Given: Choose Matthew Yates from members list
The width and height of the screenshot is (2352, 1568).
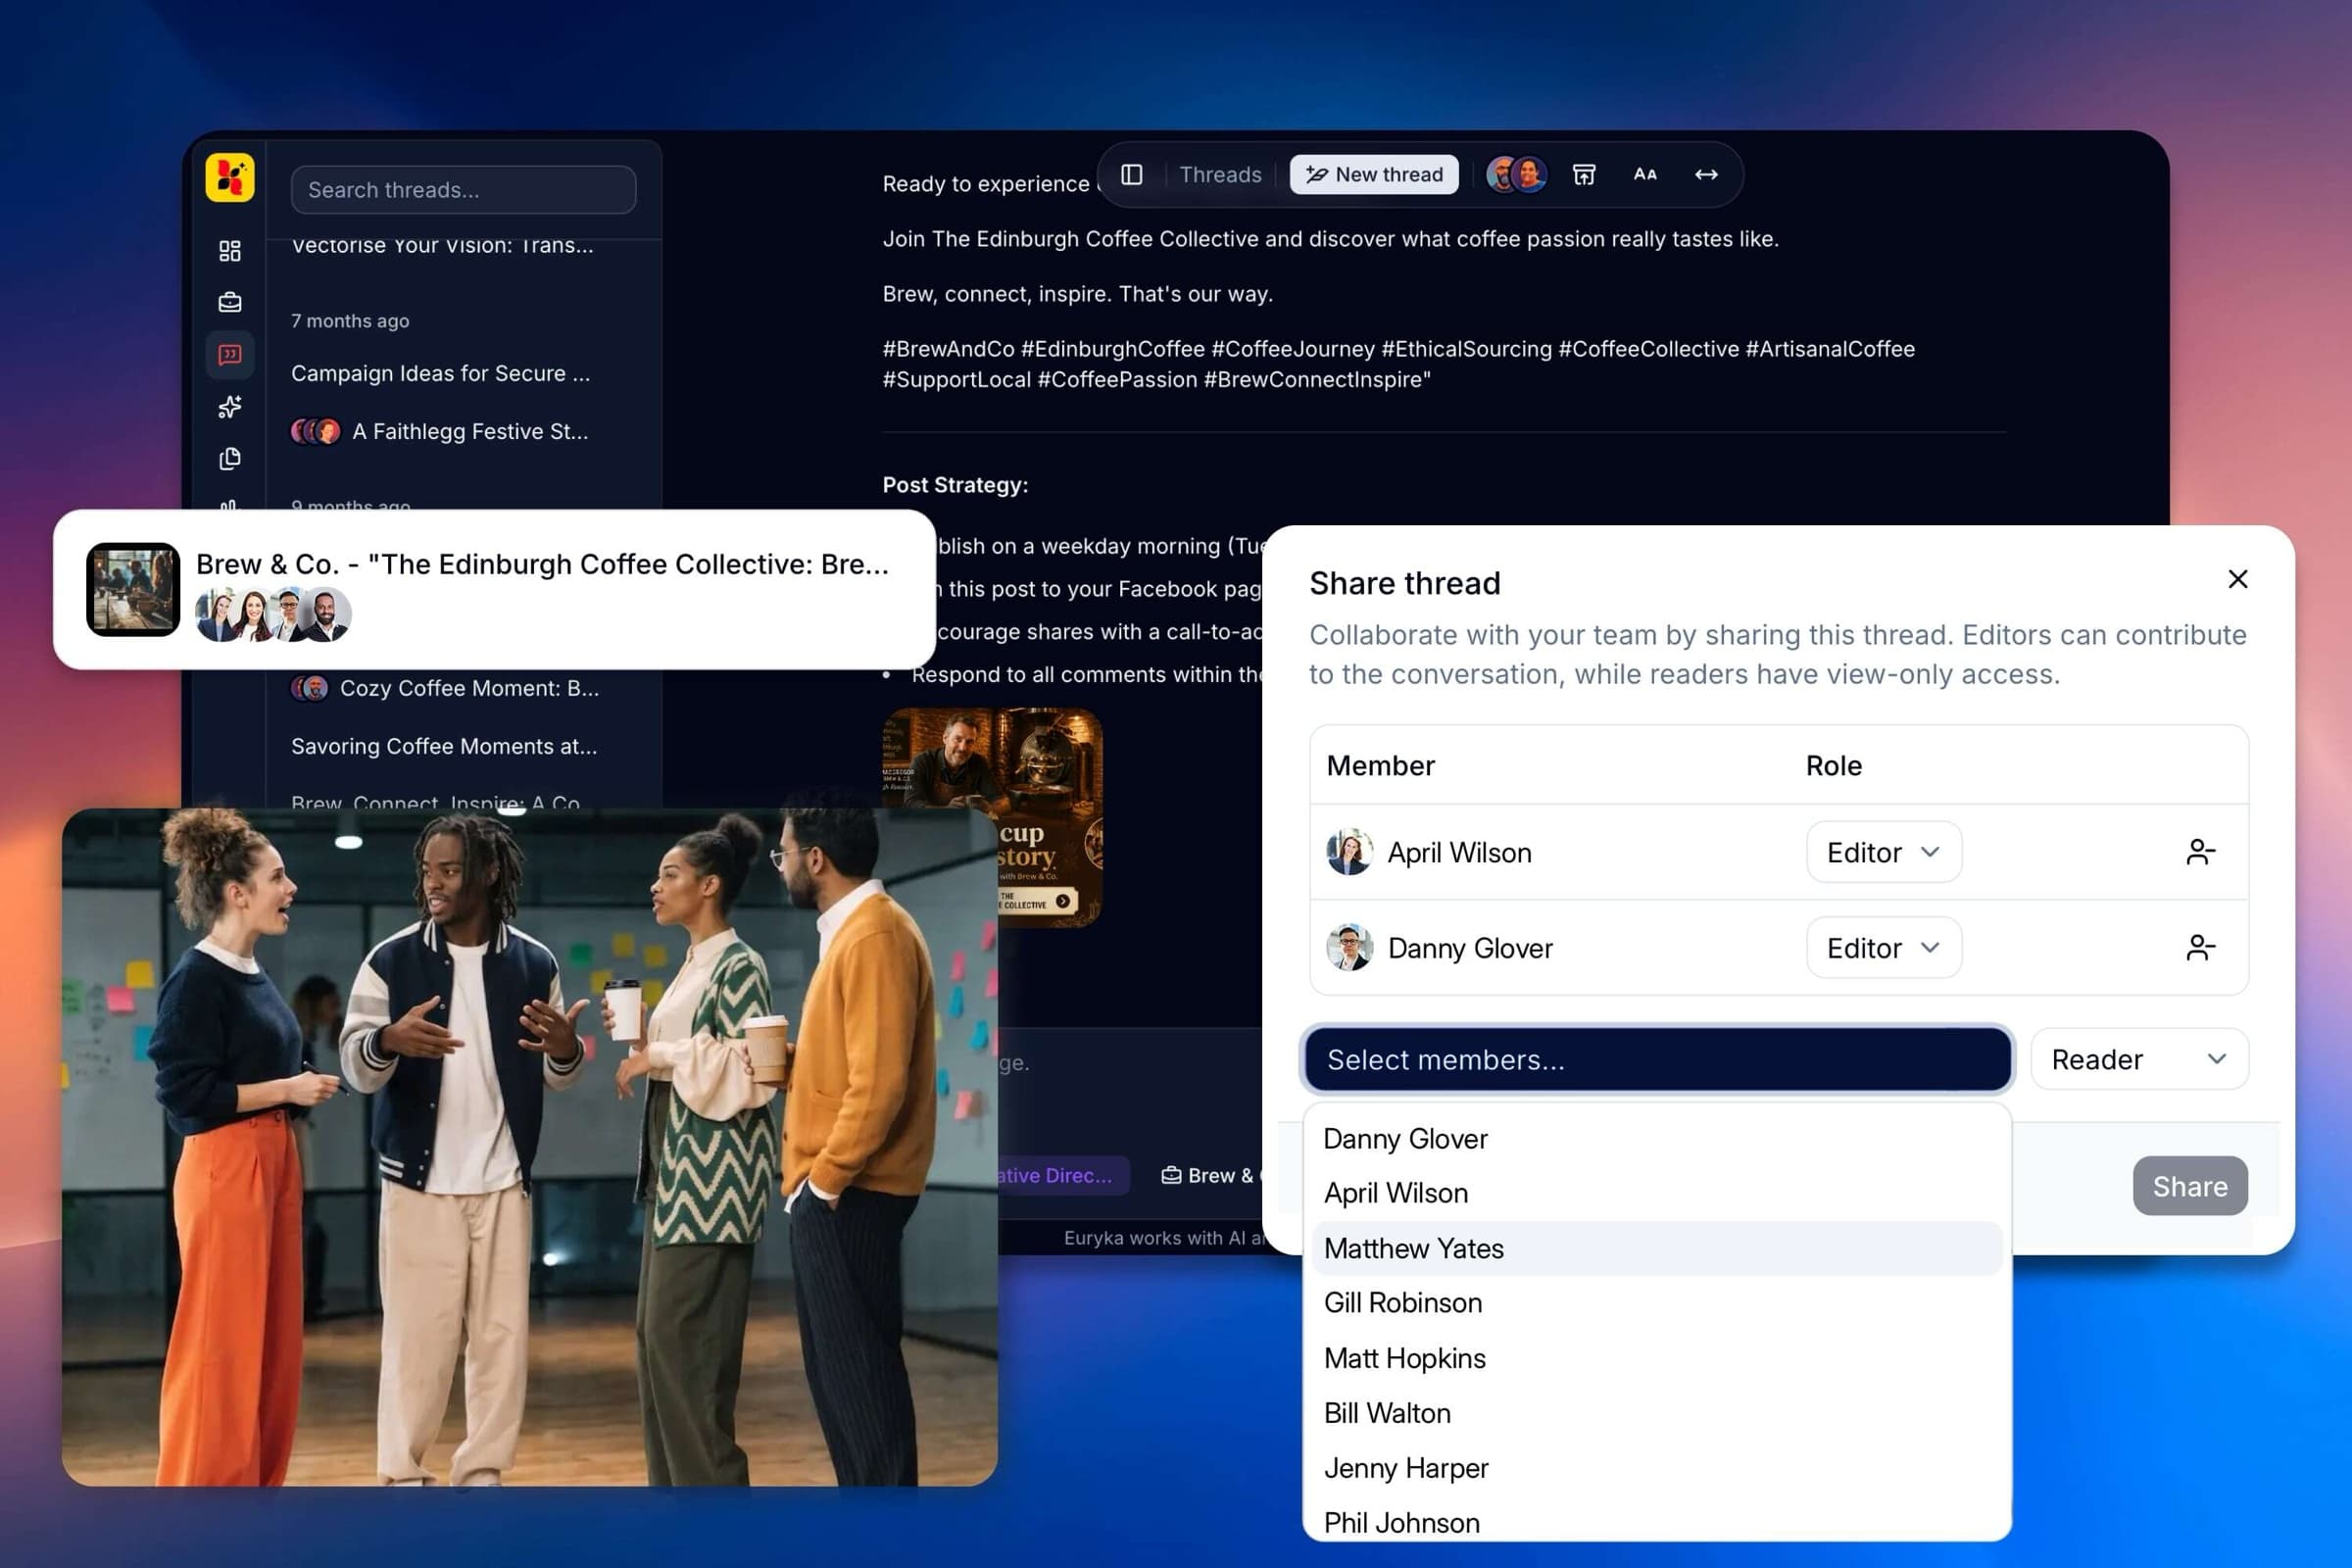Looking at the screenshot, I should tap(1657, 1248).
